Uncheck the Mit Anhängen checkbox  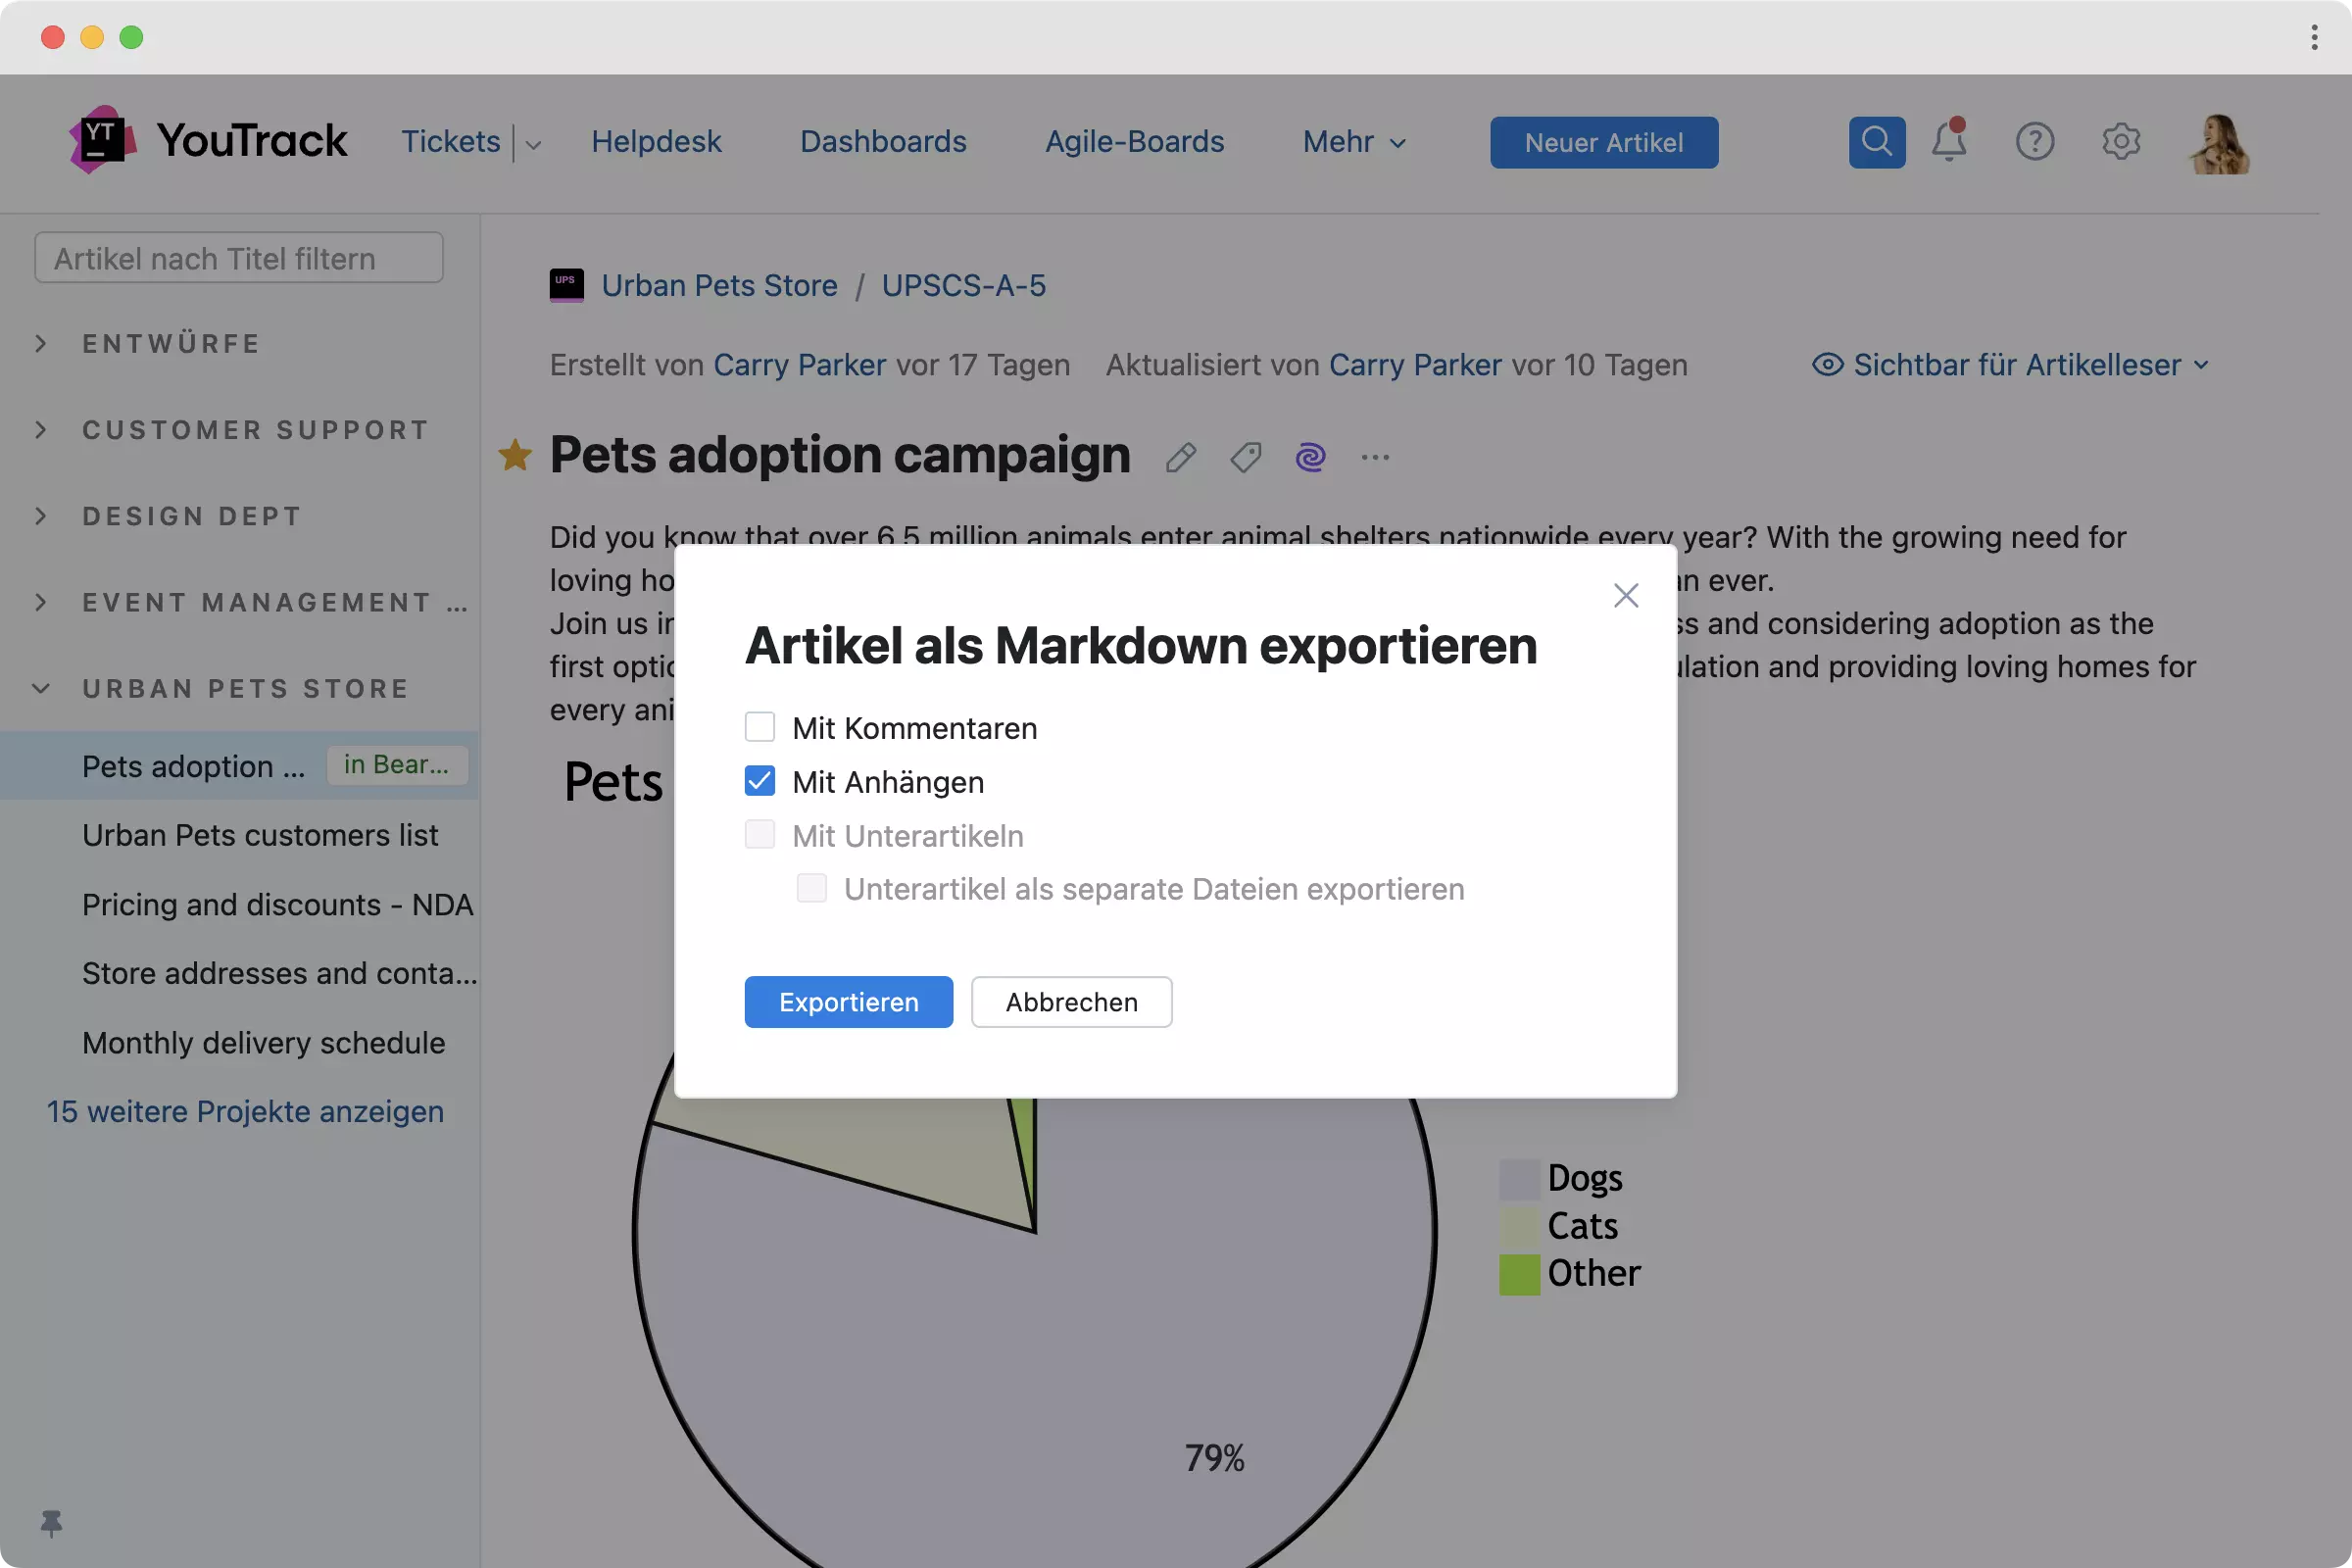click(x=760, y=781)
